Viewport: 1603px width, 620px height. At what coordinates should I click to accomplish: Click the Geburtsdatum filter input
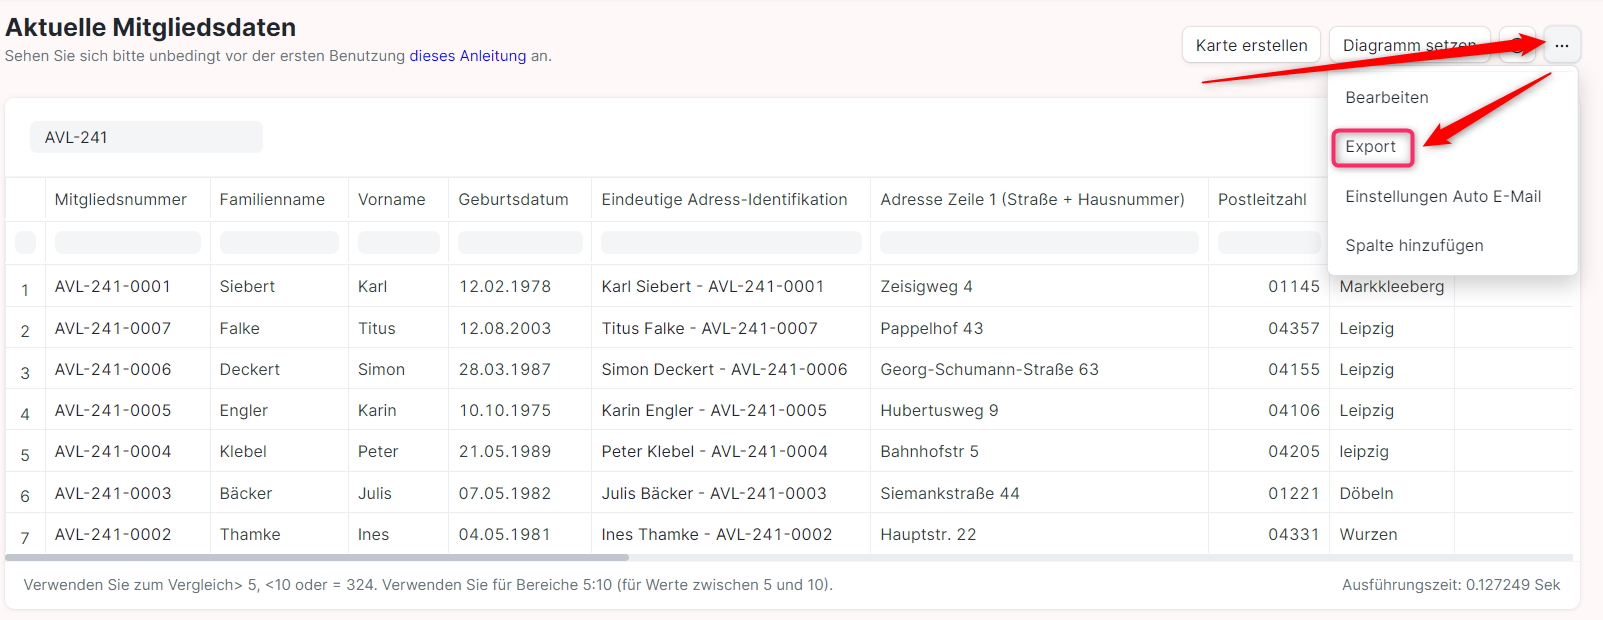point(519,242)
